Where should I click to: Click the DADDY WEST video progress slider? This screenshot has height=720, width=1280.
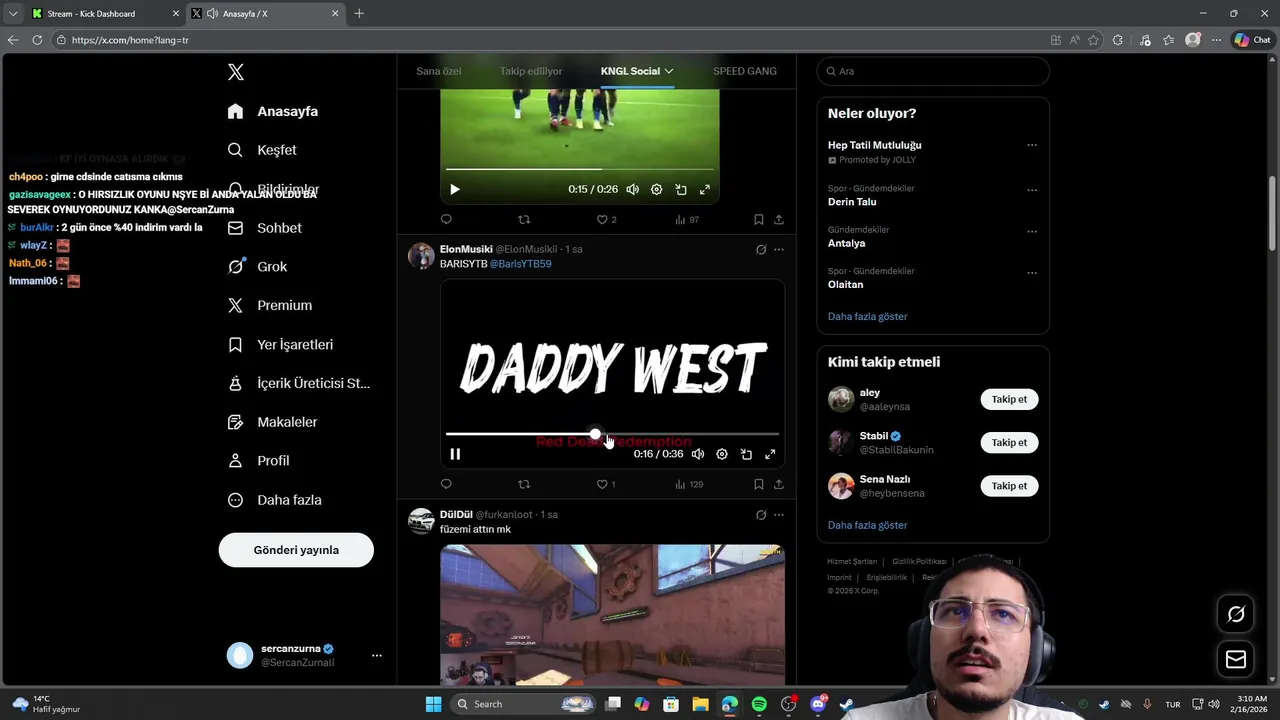pos(612,434)
